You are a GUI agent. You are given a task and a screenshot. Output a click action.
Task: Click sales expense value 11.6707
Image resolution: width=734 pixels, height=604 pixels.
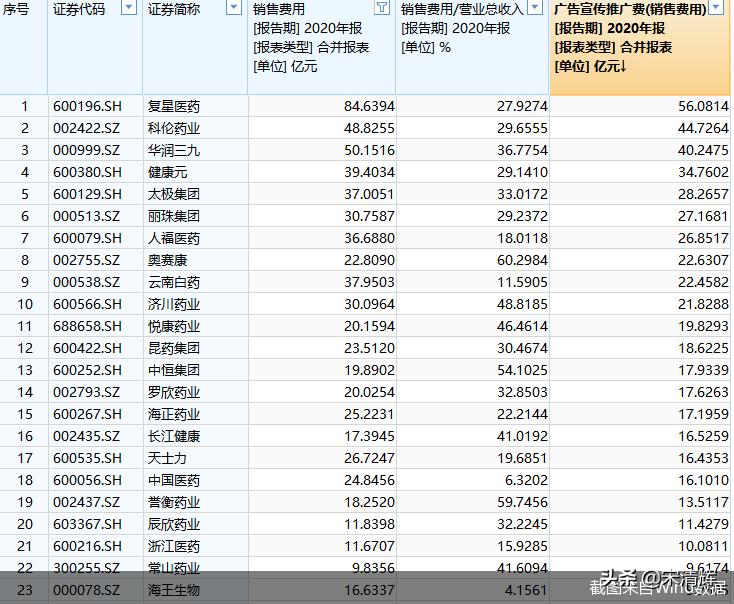tap(369, 546)
